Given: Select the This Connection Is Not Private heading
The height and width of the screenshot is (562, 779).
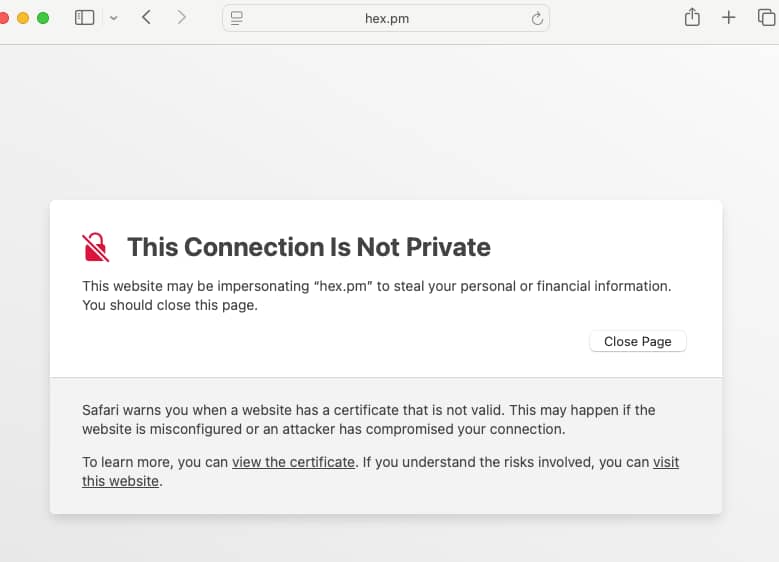Looking at the screenshot, I should tap(309, 247).
